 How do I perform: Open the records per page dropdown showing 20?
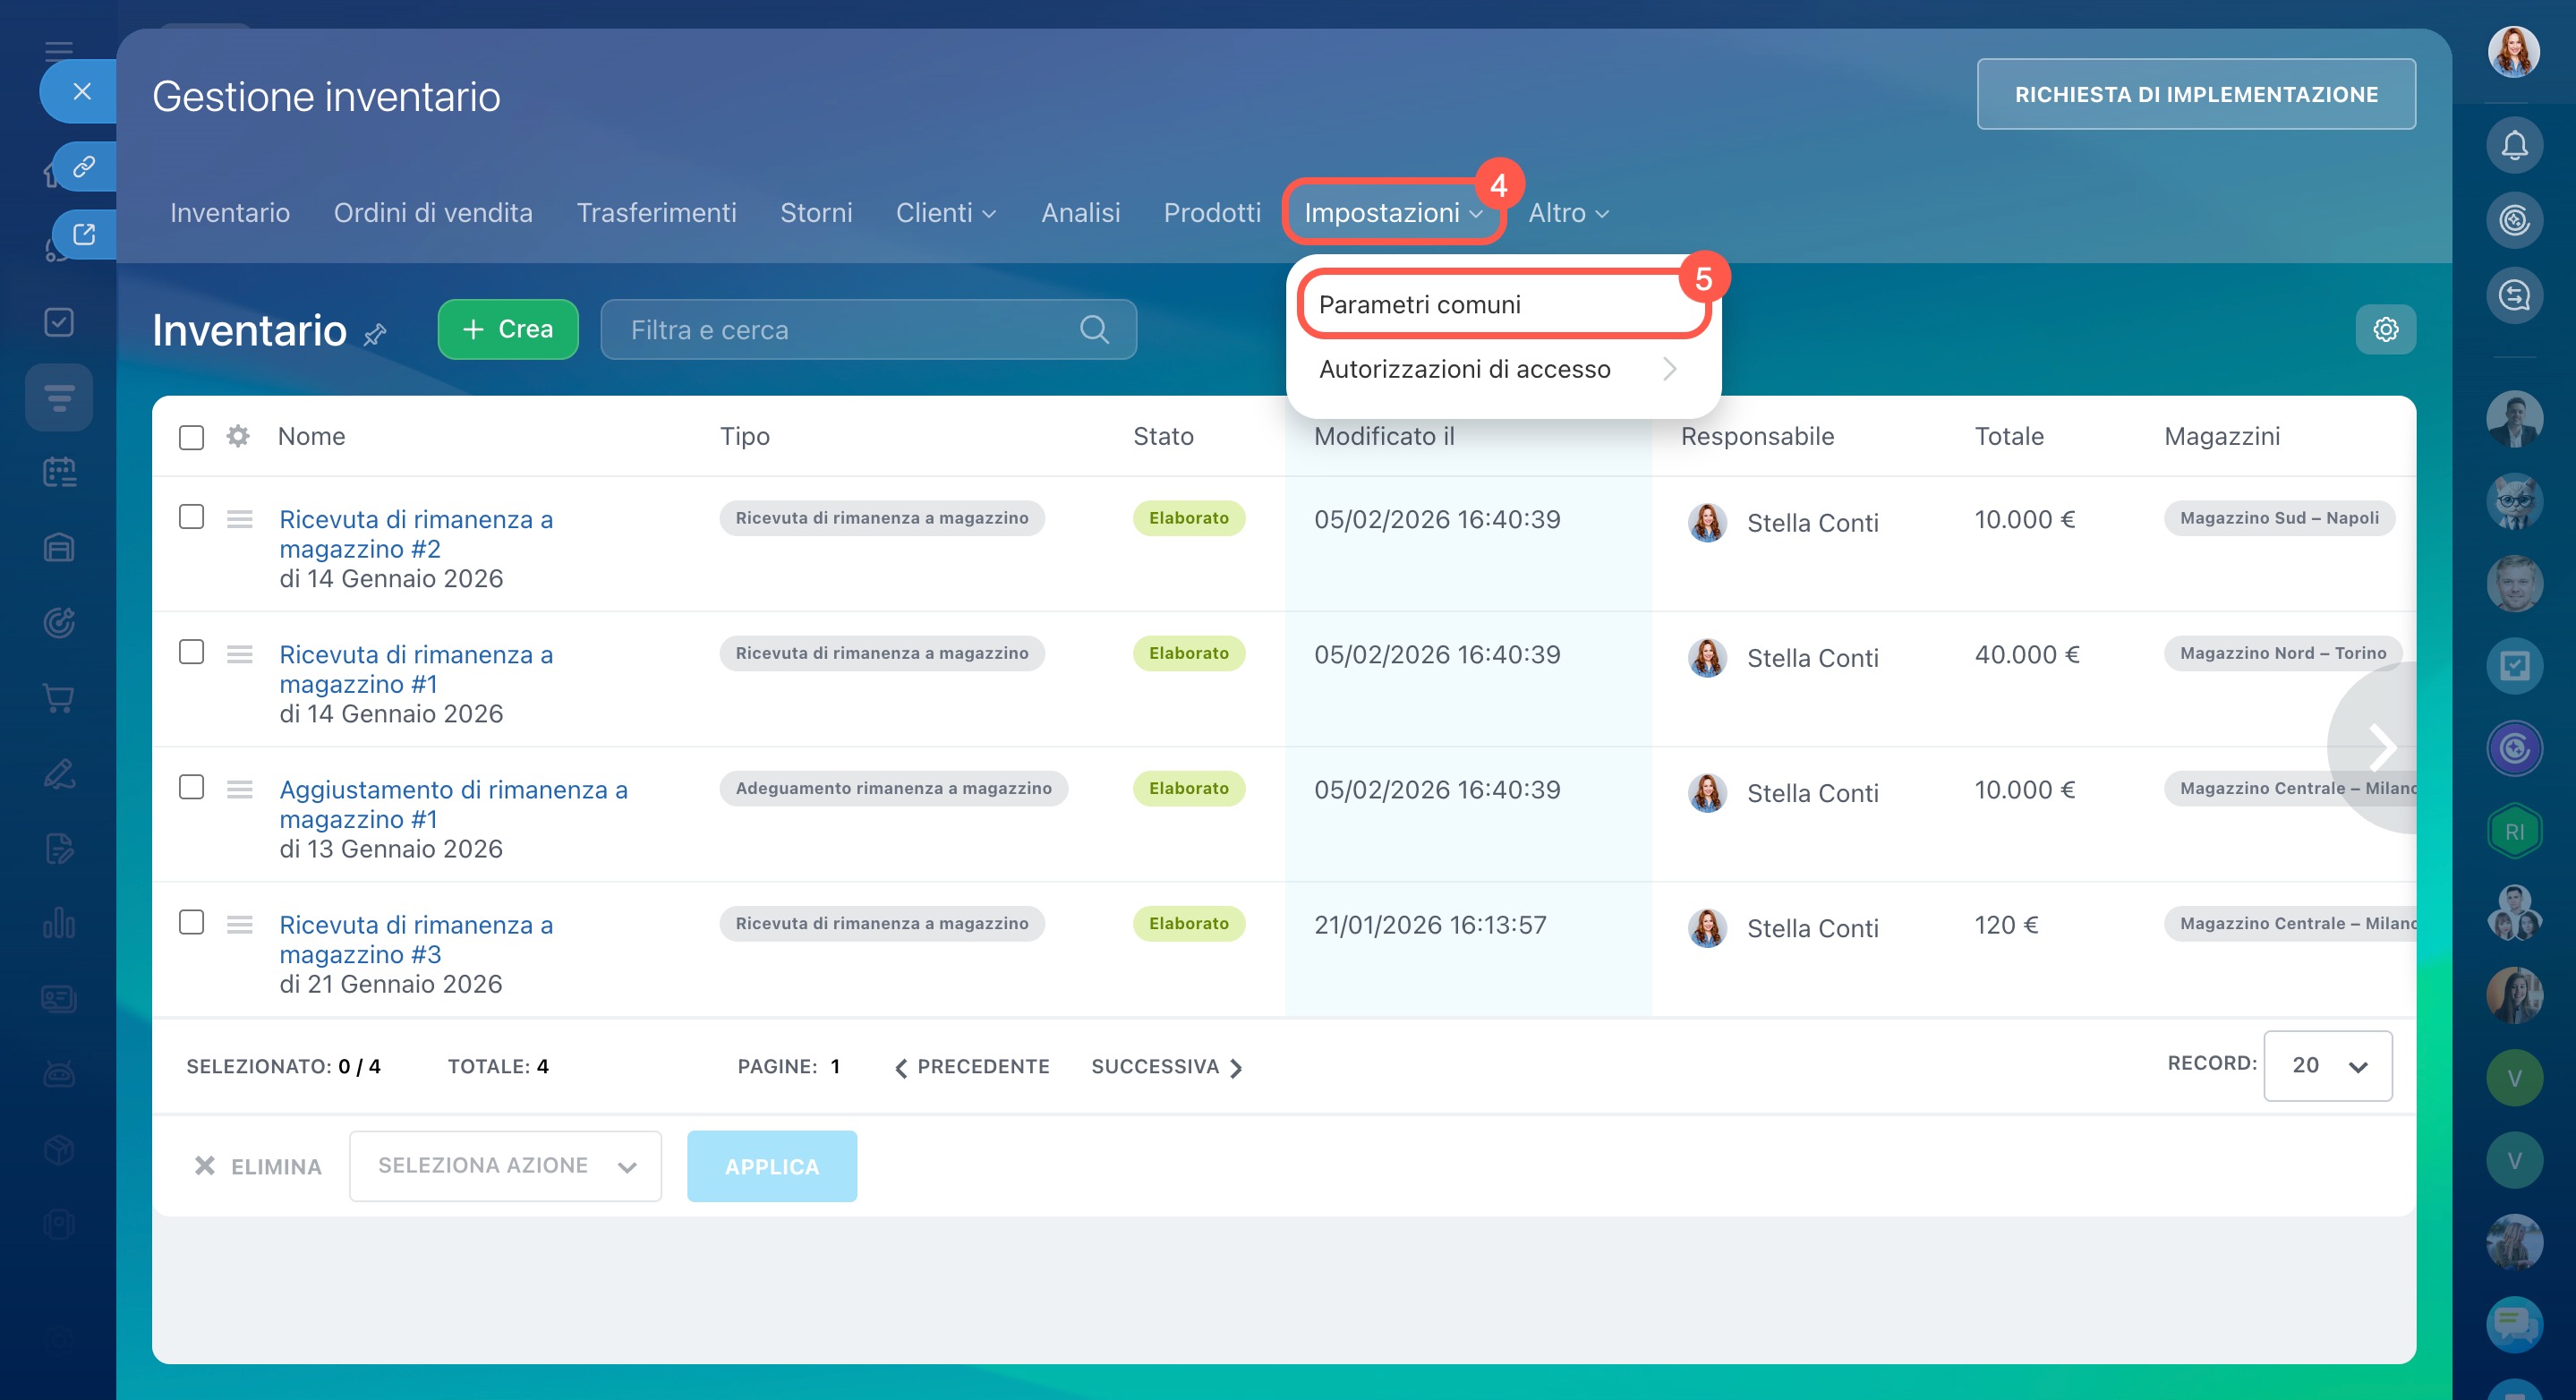pyautogui.click(x=2327, y=1065)
